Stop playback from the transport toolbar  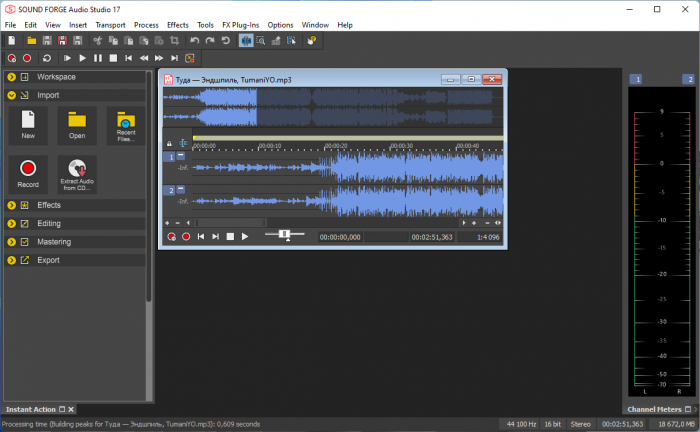click(x=113, y=58)
